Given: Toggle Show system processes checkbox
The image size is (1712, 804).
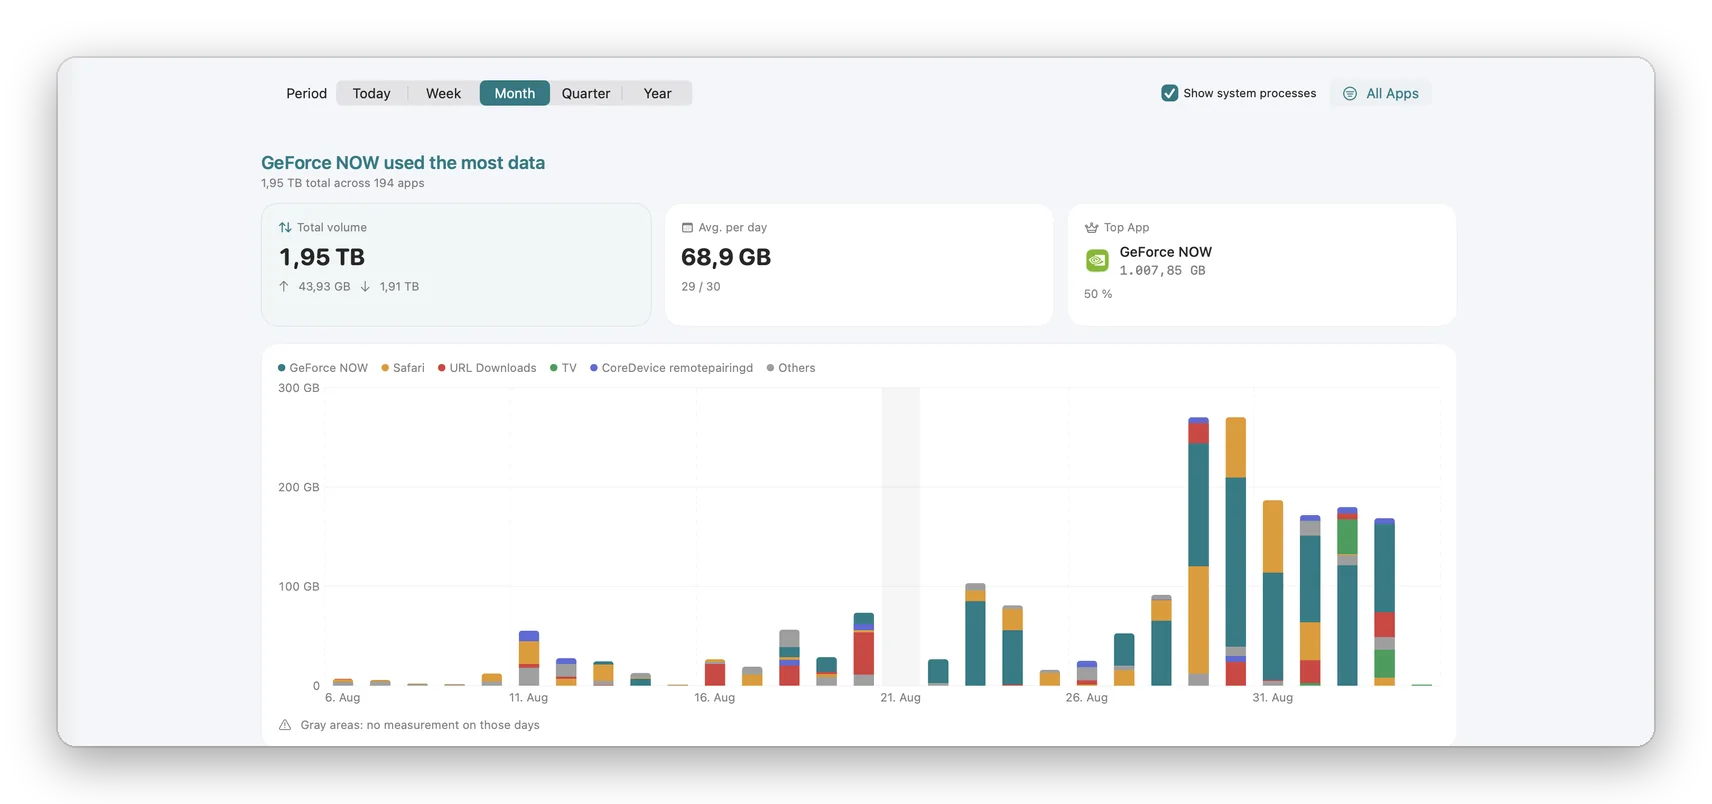Looking at the screenshot, I should [x=1169, y=93].
